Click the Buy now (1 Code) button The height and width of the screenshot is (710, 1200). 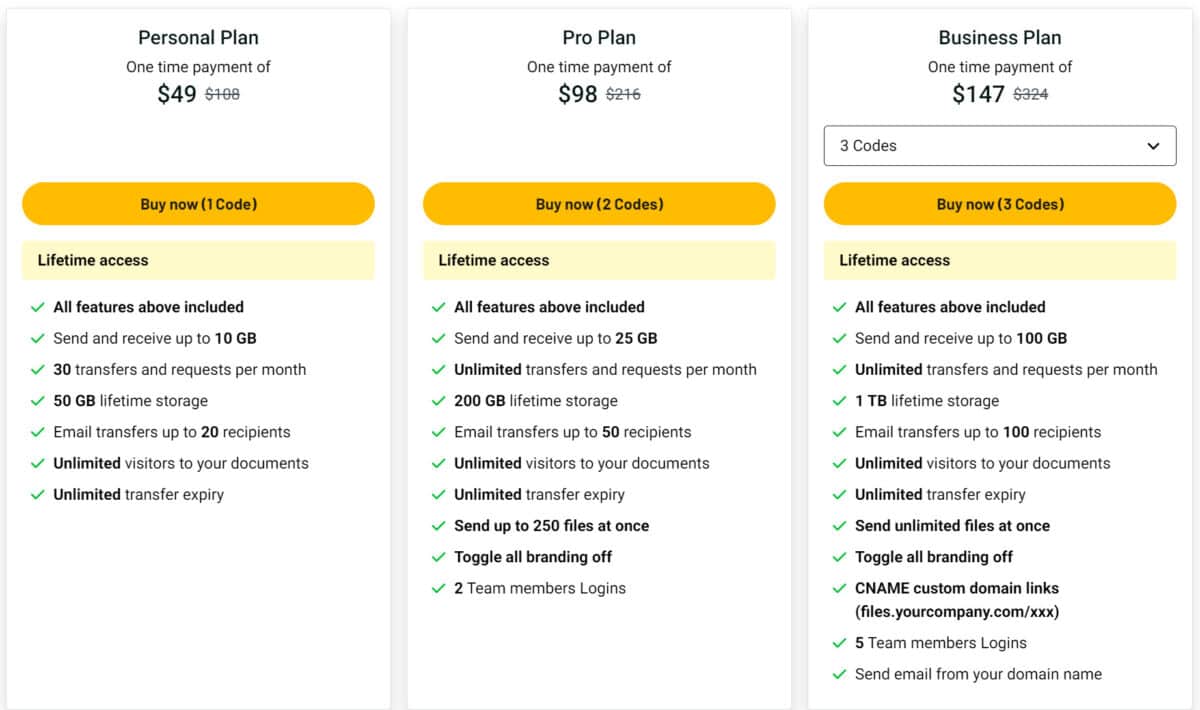(x=198, y=204)
